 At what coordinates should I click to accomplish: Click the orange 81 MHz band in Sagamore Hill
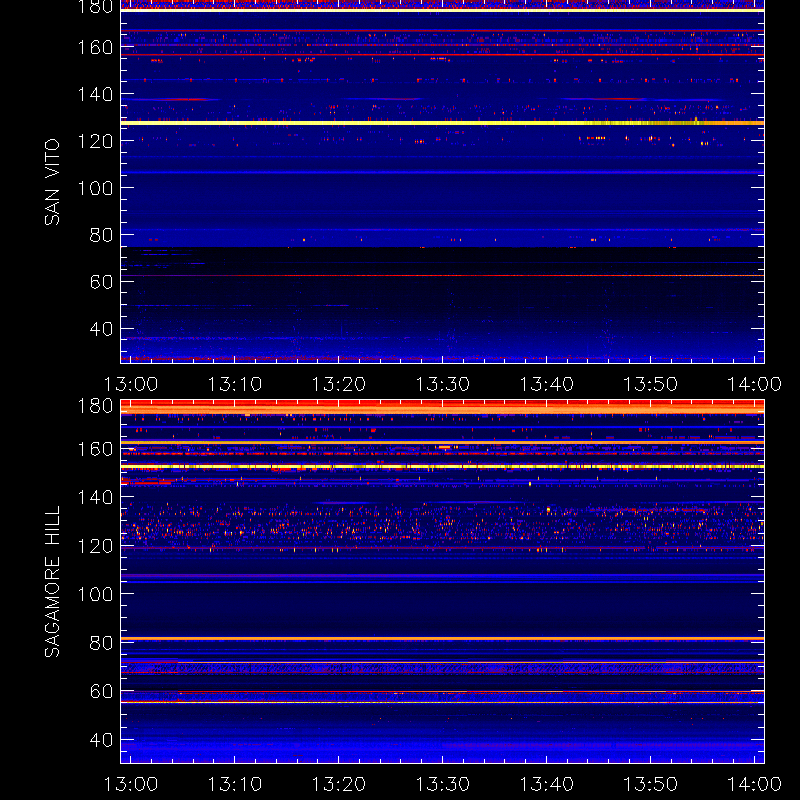442,638
